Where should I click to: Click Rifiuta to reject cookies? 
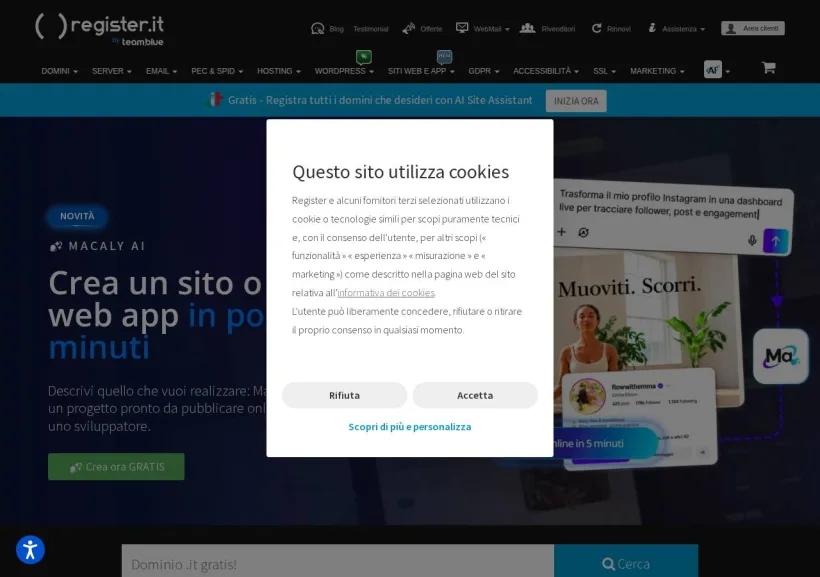344,395
